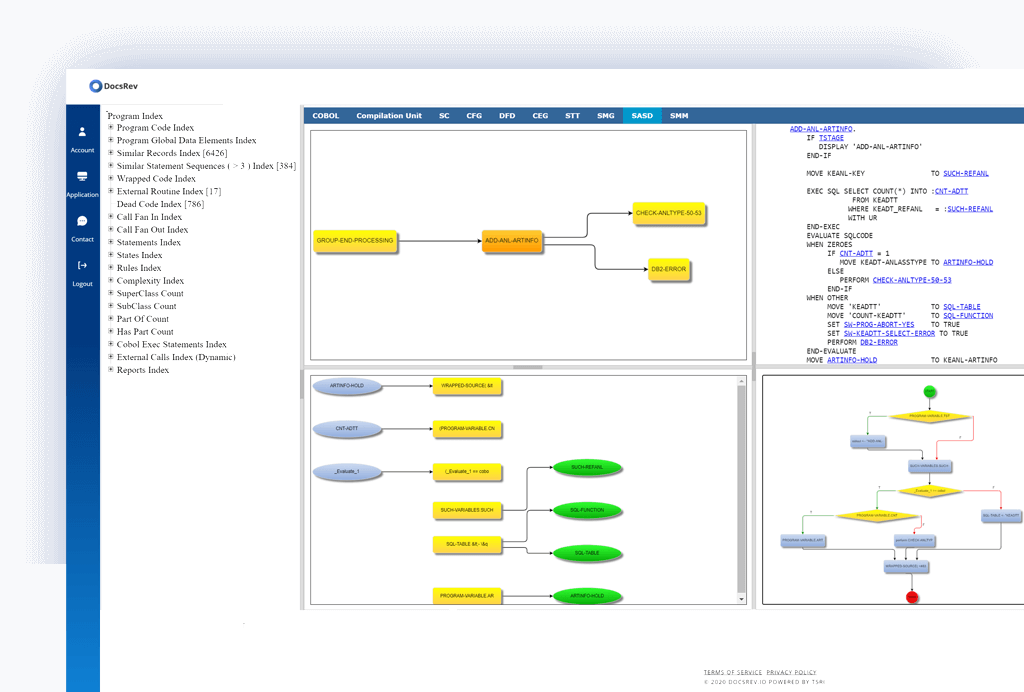The image size is (1024, 692).
Task: Select the SASD tab
Action: (x=642, y=116)
